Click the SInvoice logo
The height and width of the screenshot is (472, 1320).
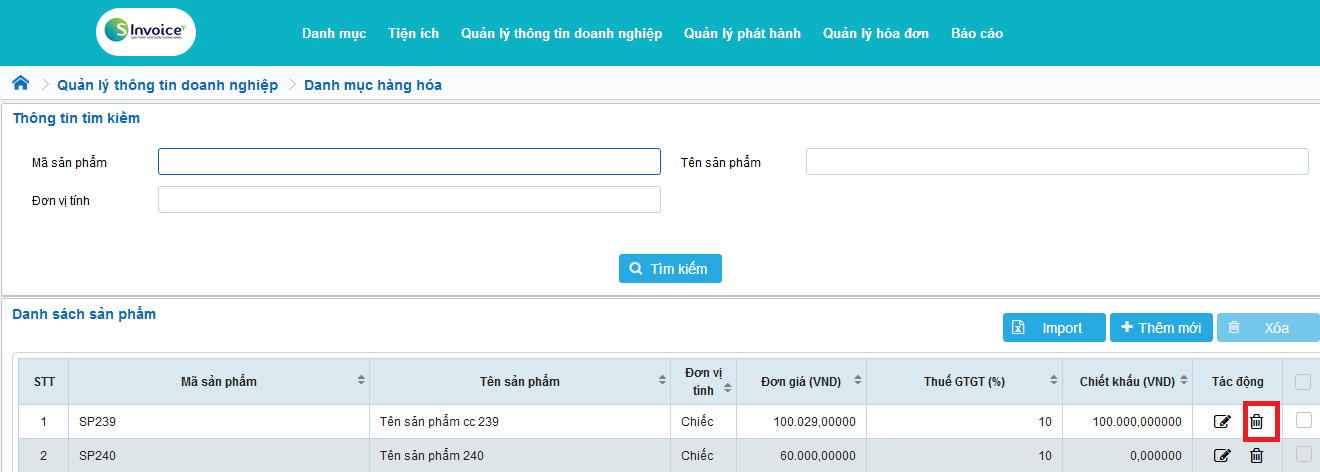coord(146,32)
